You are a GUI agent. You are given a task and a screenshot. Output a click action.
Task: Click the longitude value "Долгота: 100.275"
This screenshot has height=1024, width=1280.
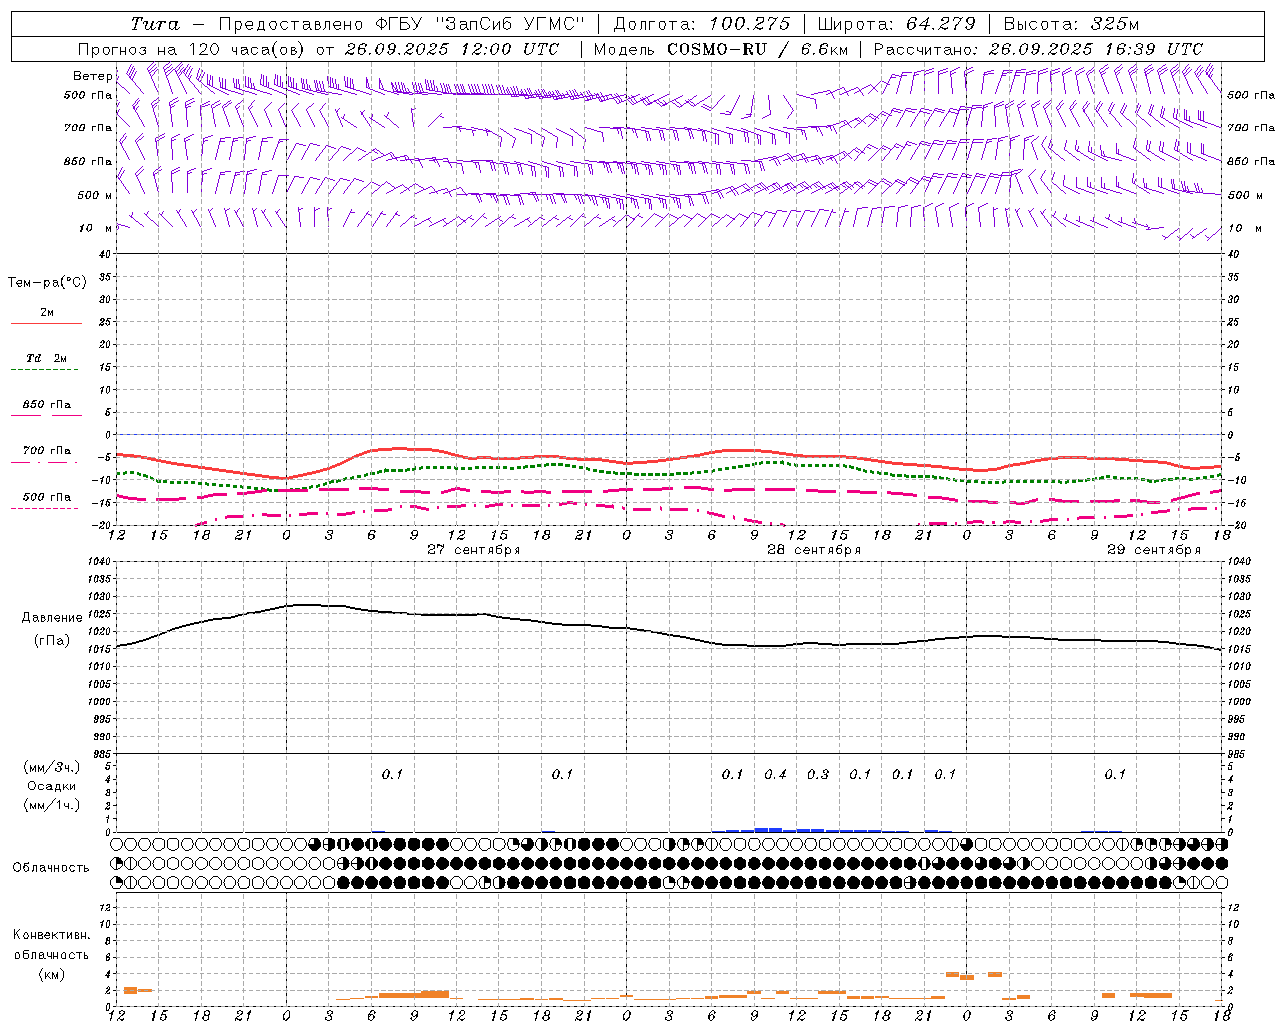(x=702, y=24)
